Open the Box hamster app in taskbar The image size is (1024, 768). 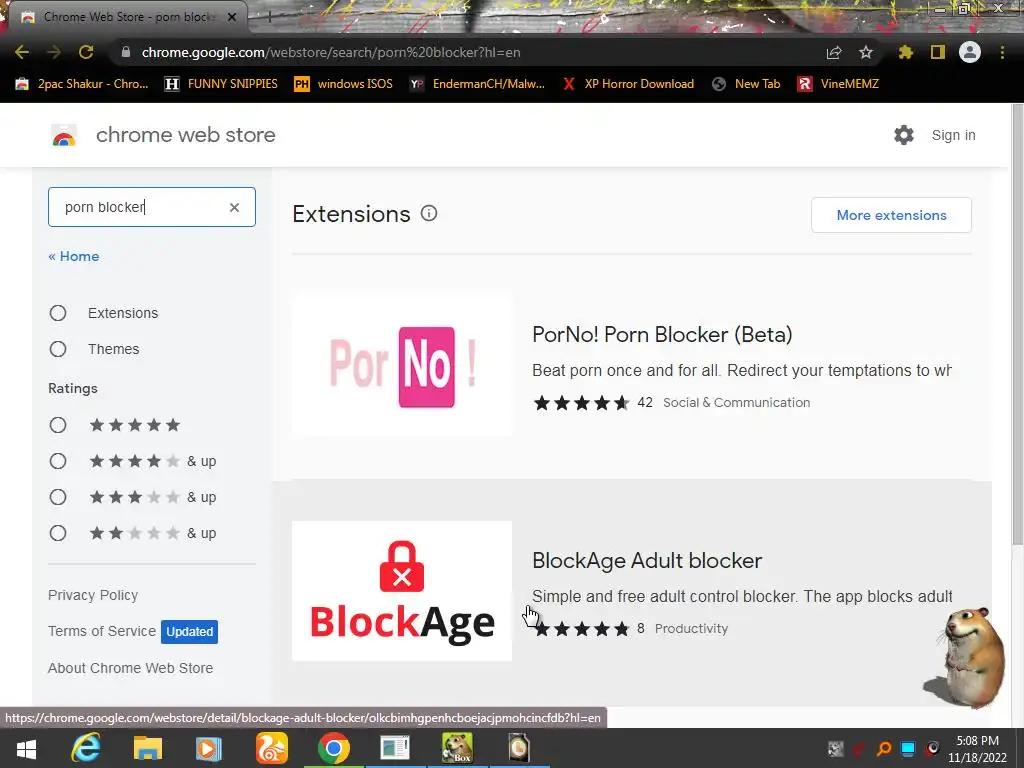(x=457, y=748)
